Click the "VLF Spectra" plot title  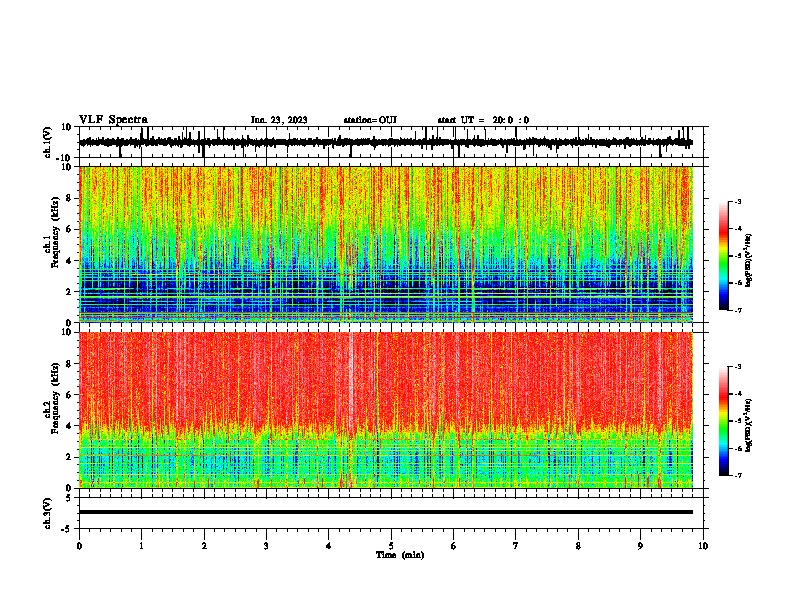pyautogui.click(x=113, y=120)
